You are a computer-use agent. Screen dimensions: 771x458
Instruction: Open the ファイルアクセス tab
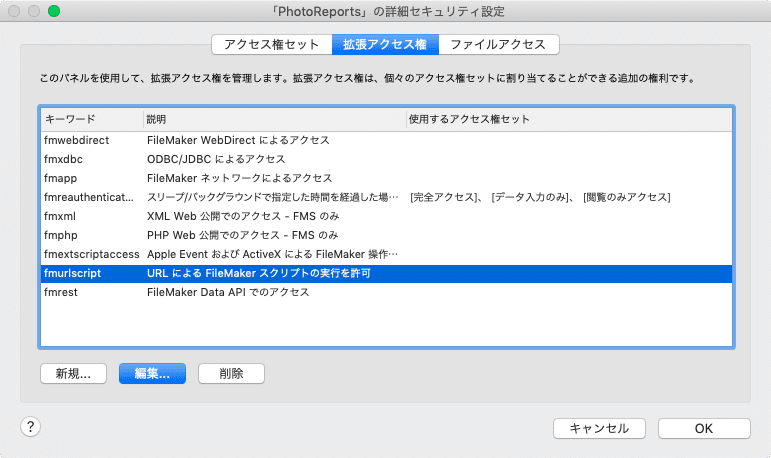click(x=499, y=45)
